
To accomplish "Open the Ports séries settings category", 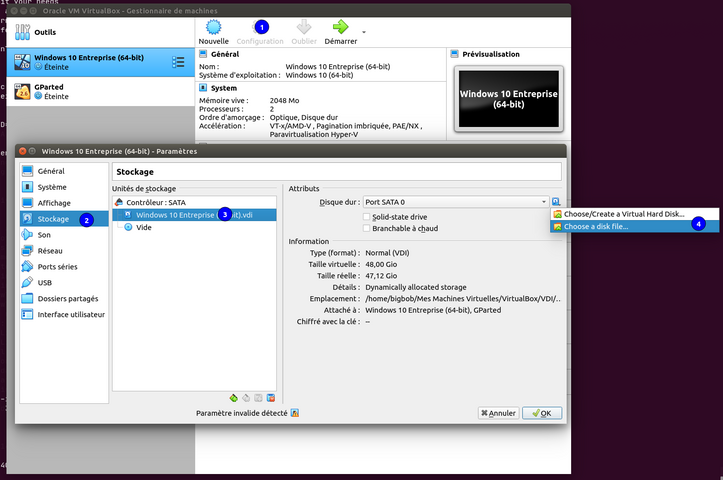I will pyautogui.click(x=64, y=267).
